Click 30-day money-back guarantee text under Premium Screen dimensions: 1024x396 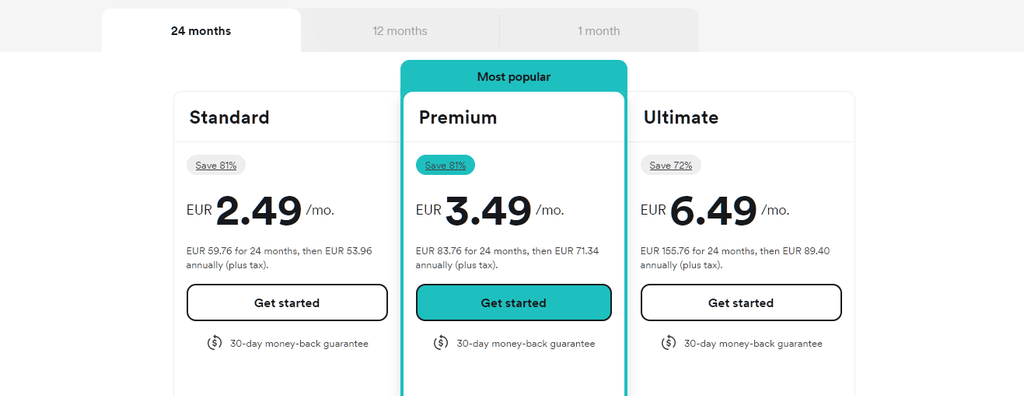(526, 343)
